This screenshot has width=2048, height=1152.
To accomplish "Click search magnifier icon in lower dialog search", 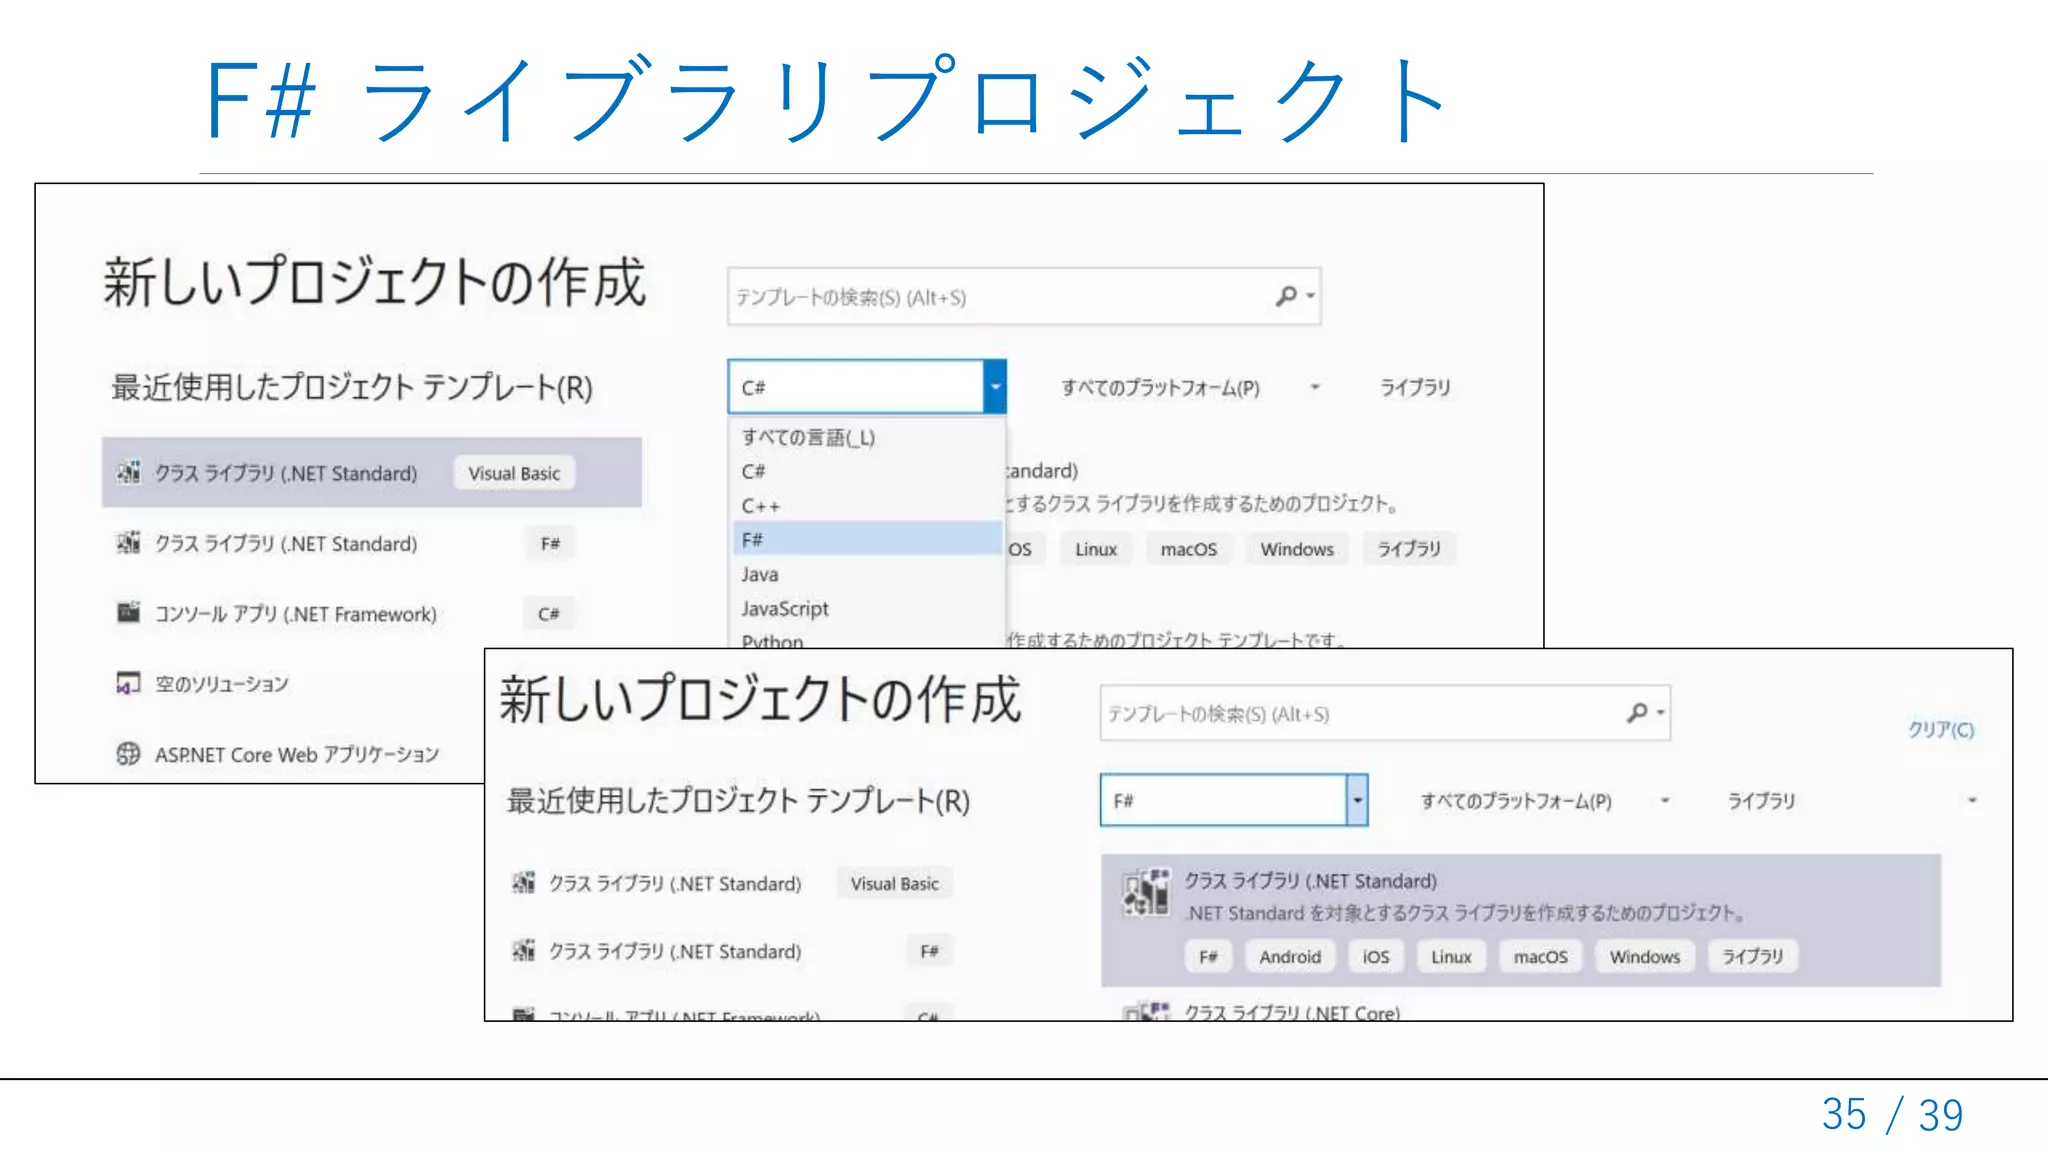I will [x=1637, y=713].
